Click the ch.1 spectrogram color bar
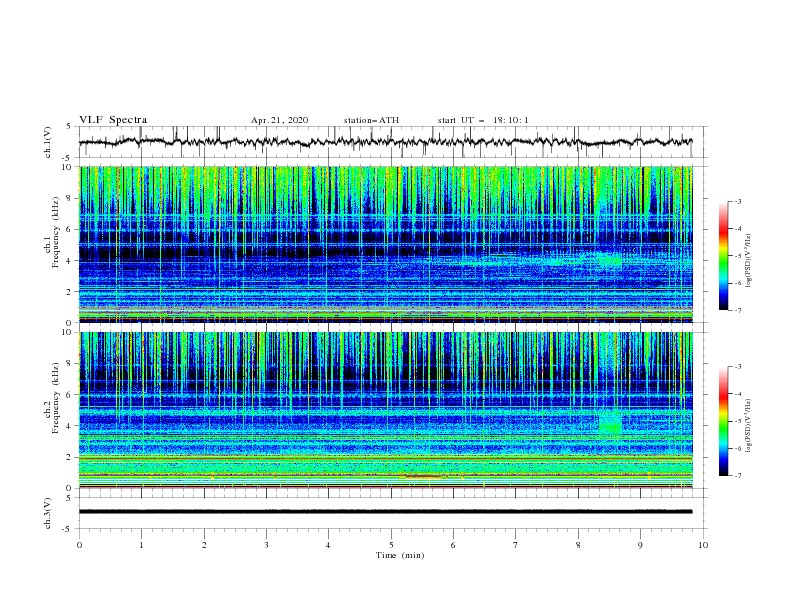The height and width of the screenshot is (612, 792). 723,256
